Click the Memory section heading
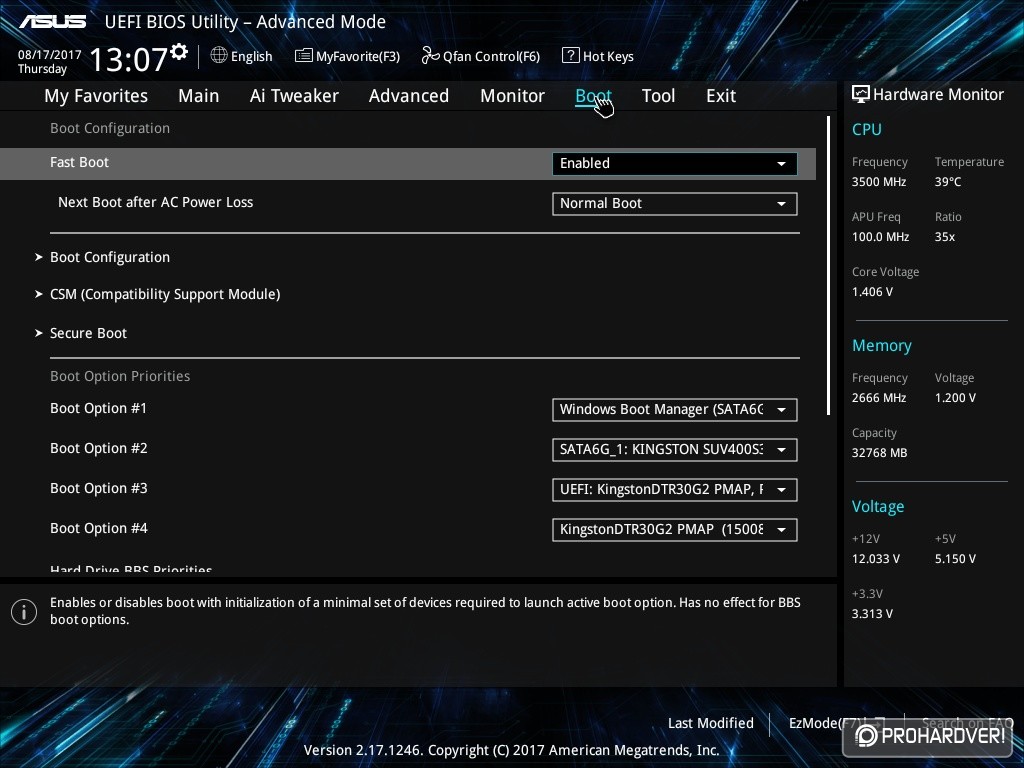This screenshot has height=768, width=1024. click(881, 345)
